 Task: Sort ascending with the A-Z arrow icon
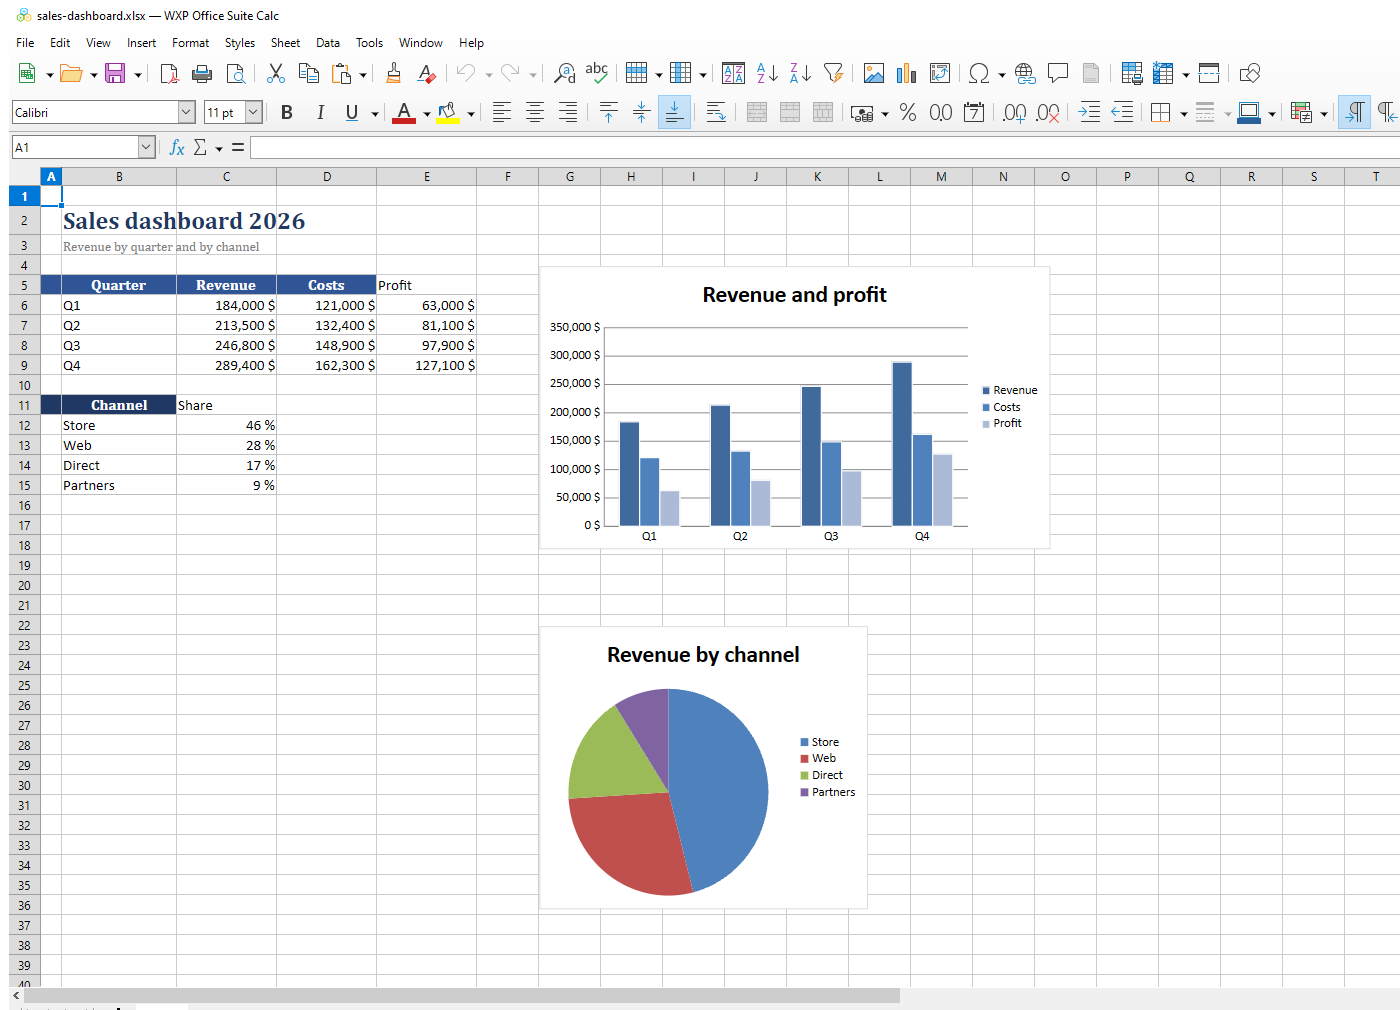[x=767, y=73]
